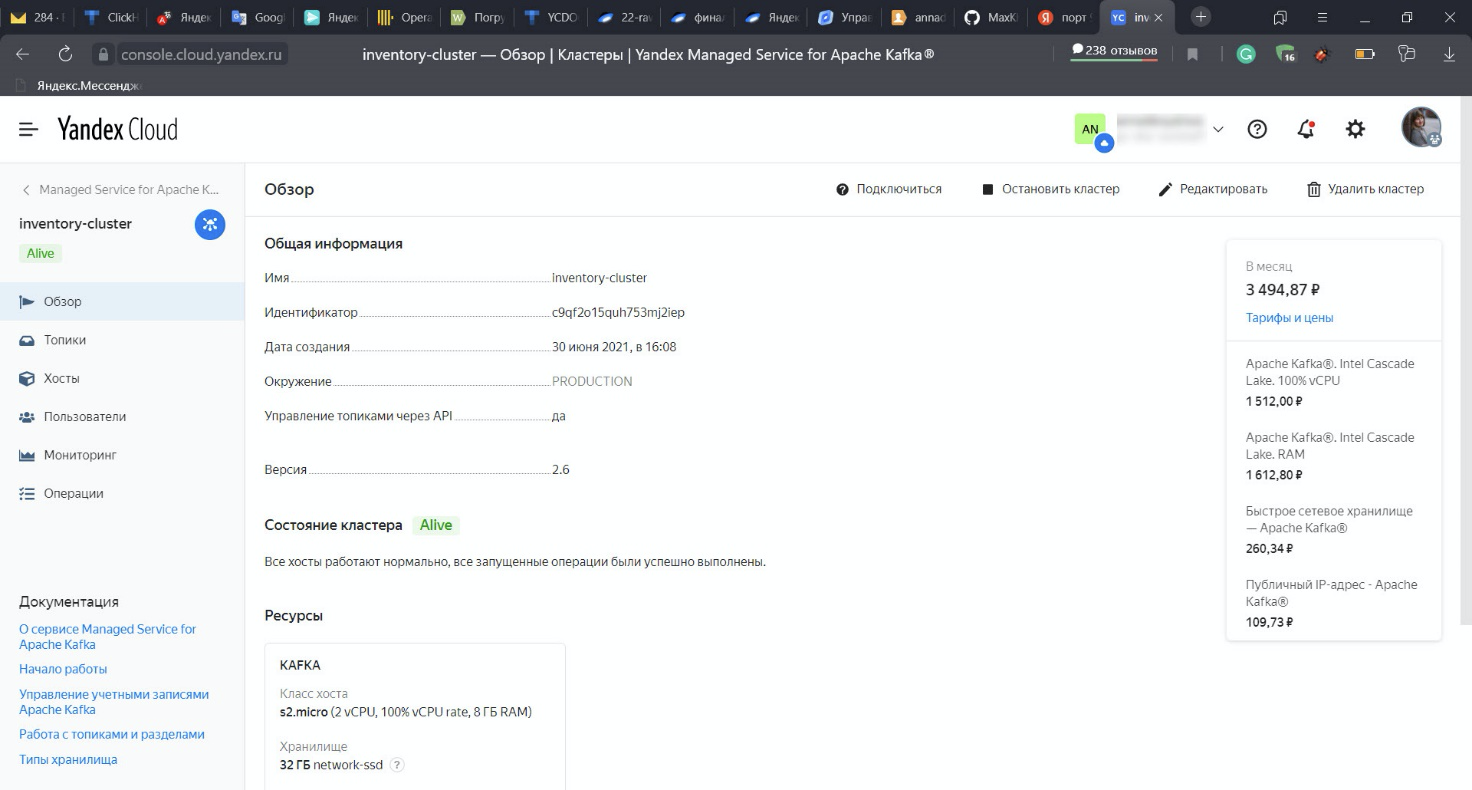Click the green shield extension with 16
The image size is (1472, 790).
[x=1286, y=54]
